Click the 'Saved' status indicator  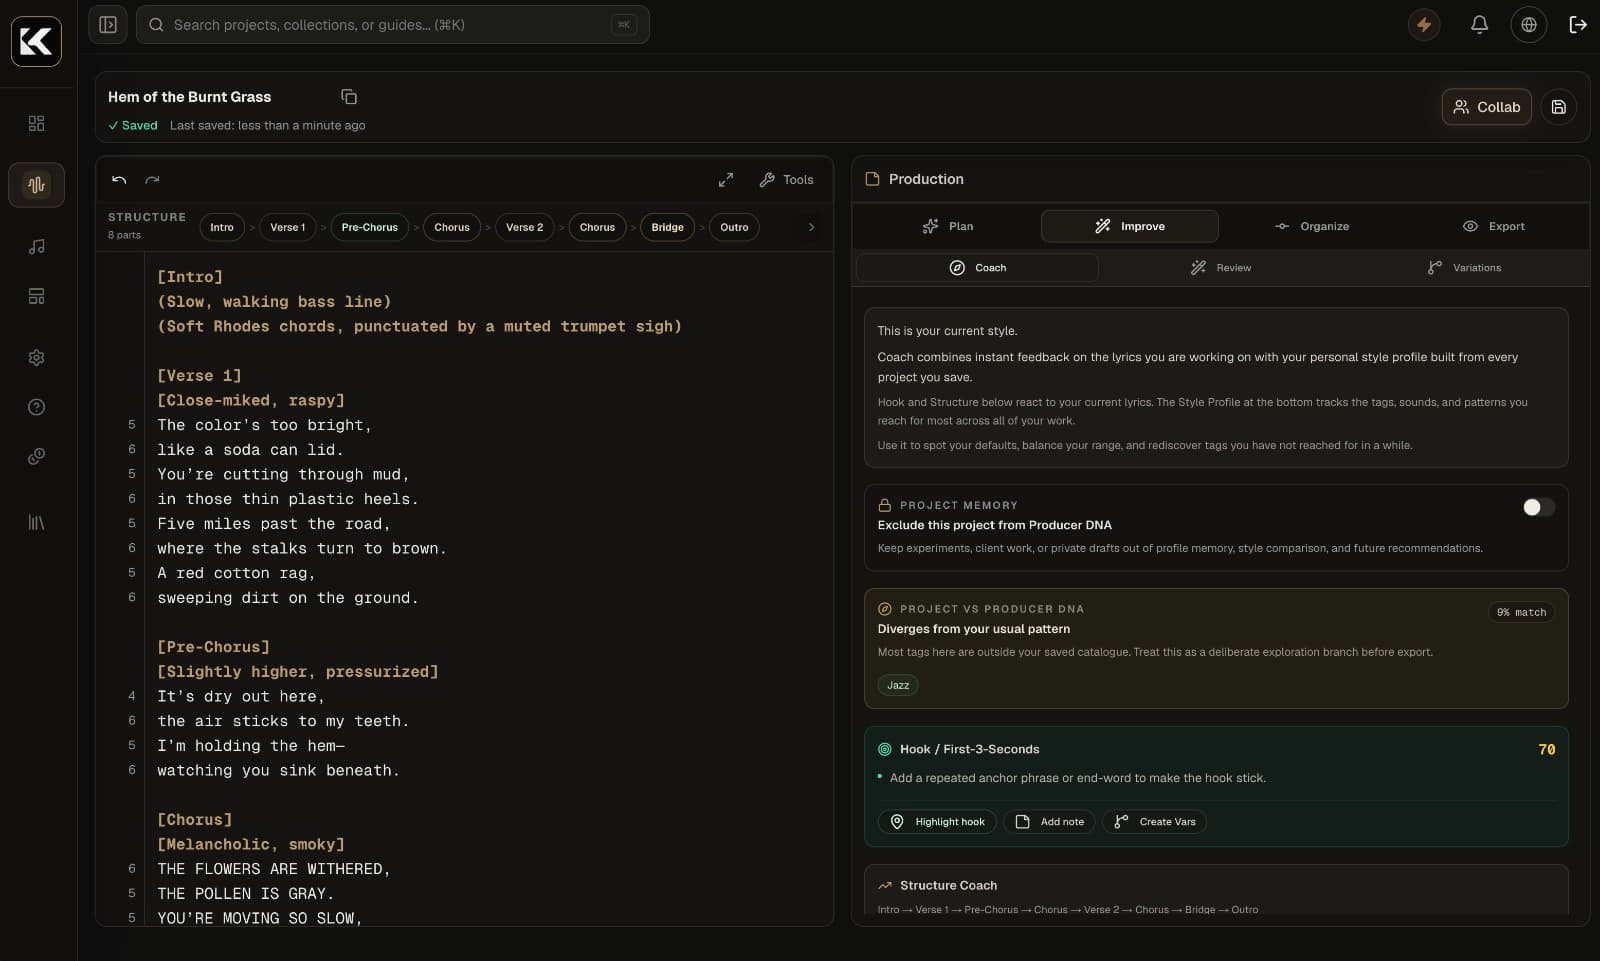pos(133,125)
